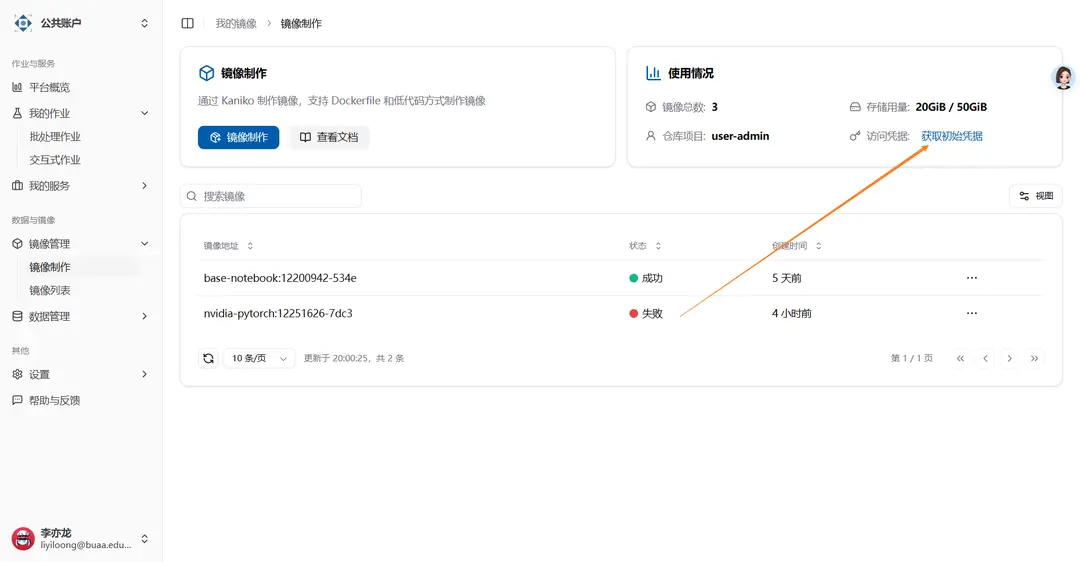Open the 10 条/页 page size dropdown
This screenshot has height=562, width=1080.
pyautogui.click(x=259, y=358)
